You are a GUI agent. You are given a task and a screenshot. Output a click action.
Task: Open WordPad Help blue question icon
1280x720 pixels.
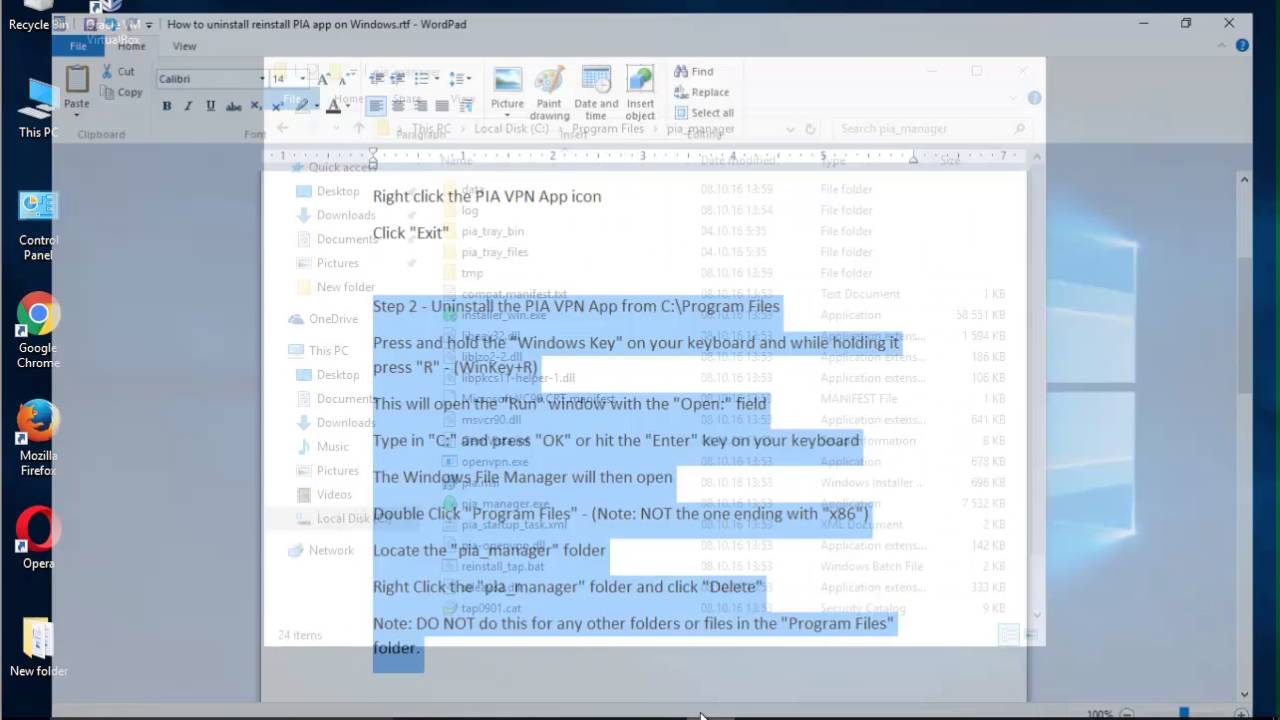click(1242, 46)
